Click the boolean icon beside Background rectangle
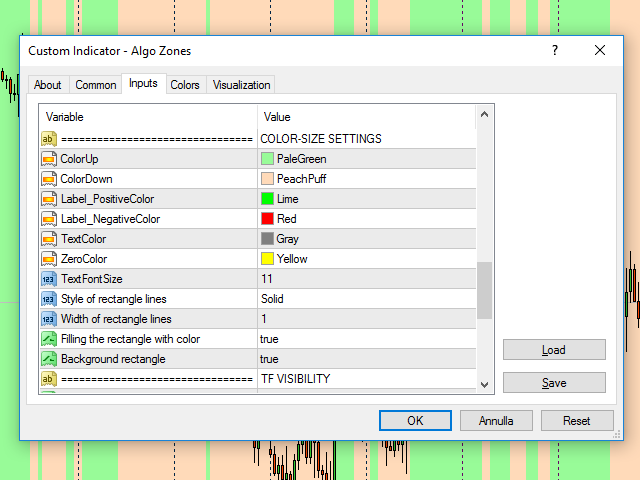This screenshot has width=640, height=480. pyautogui.click(x=49, y=359)
